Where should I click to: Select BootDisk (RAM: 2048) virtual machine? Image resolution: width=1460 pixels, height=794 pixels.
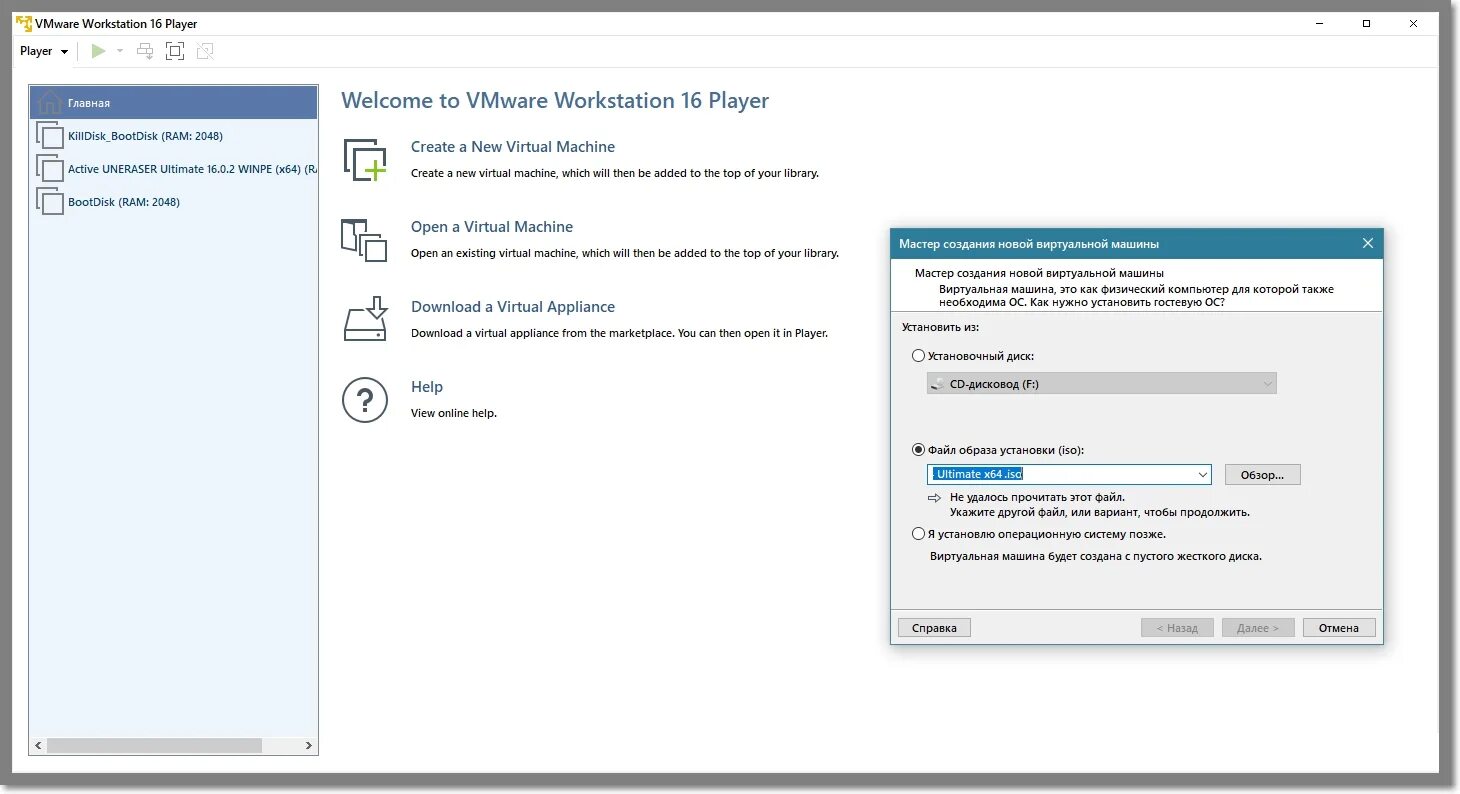[174, 202]
